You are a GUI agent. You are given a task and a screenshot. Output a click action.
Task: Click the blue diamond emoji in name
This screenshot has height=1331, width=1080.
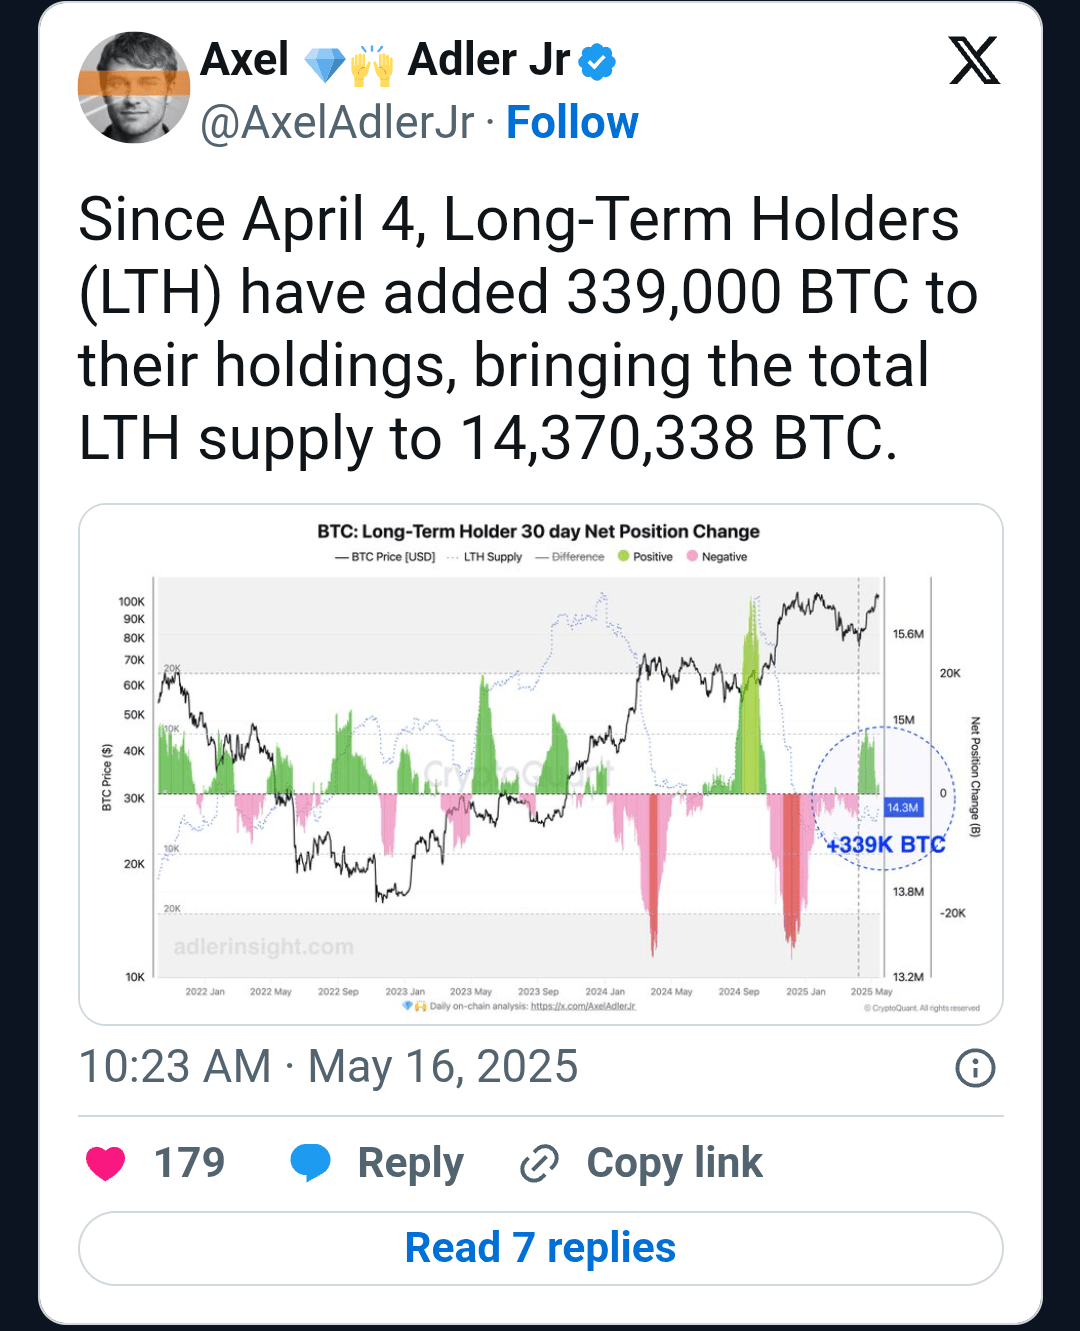324,65
